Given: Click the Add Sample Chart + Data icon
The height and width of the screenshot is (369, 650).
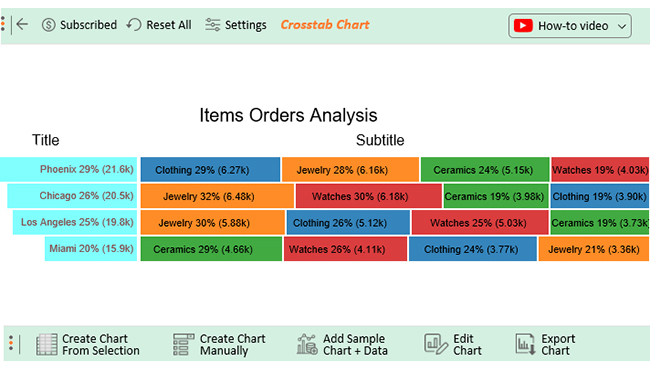Looking at the screenshot, I should 307,345.
